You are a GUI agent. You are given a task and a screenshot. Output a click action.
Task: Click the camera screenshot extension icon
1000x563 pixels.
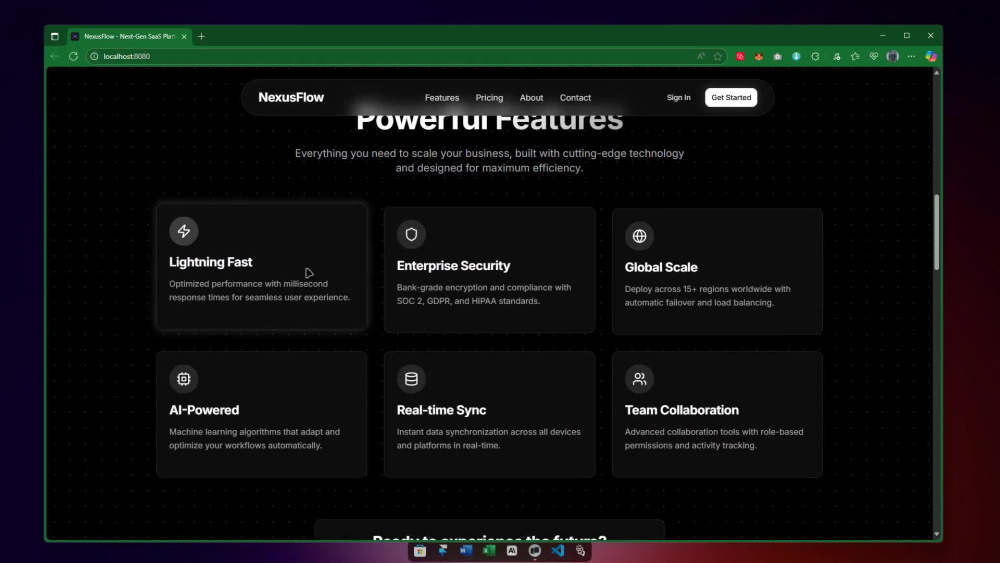coord(777,56)
